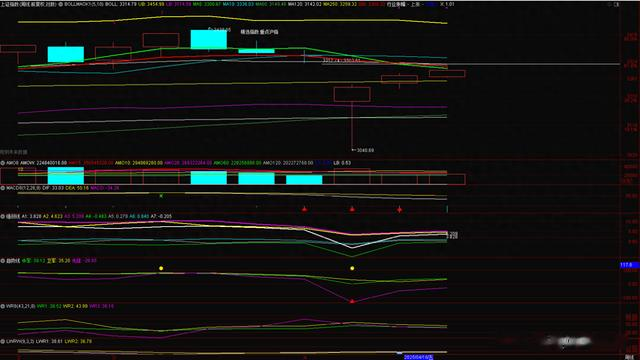Viewport: 640px width, 360px height.
Task: Select the leftmost cyan volume bar in AMO panel
Action: pyautogui.click(x=66, y=176)
